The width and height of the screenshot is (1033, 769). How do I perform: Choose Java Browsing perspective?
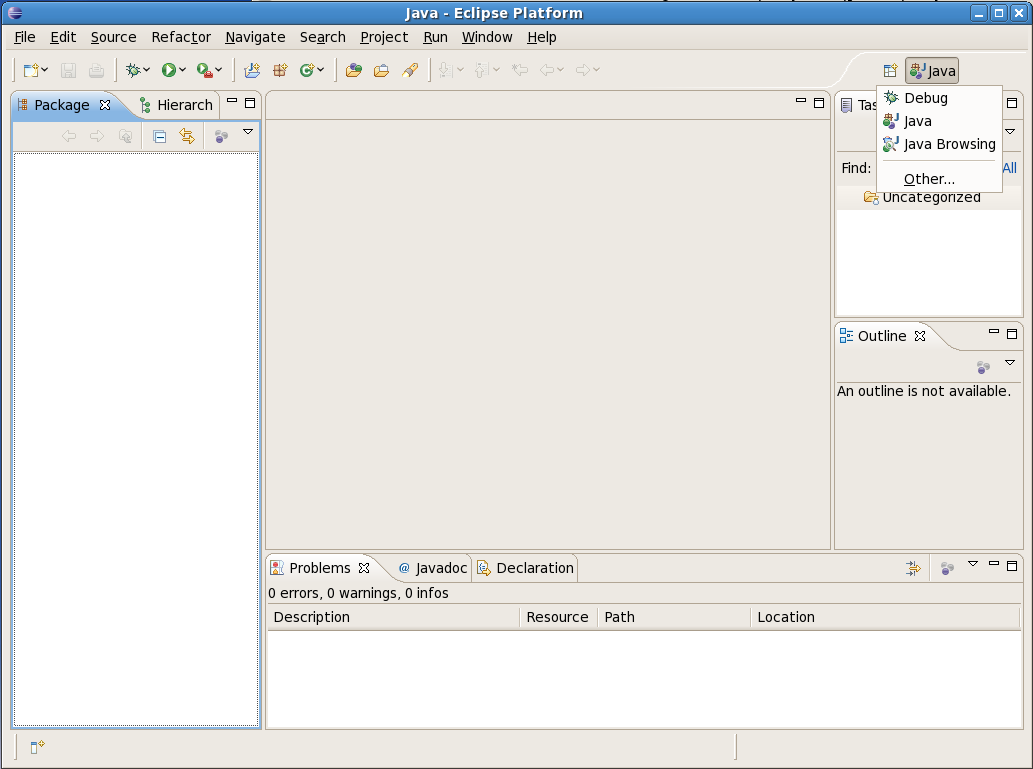(949, 144)
